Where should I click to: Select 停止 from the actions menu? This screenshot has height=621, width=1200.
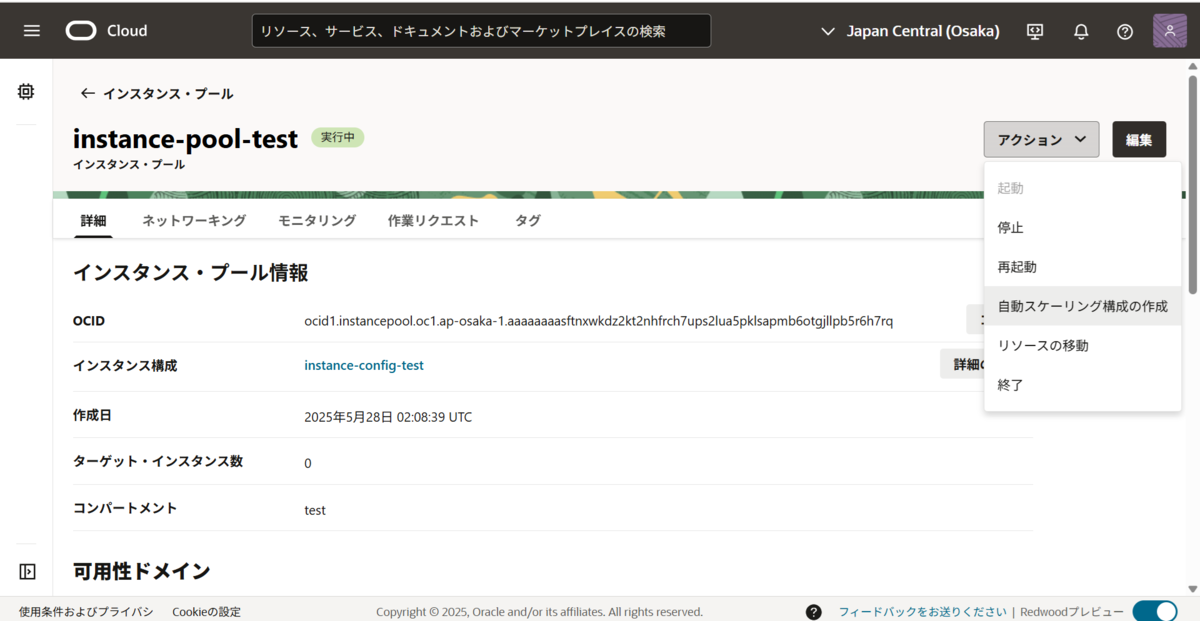1083,227
